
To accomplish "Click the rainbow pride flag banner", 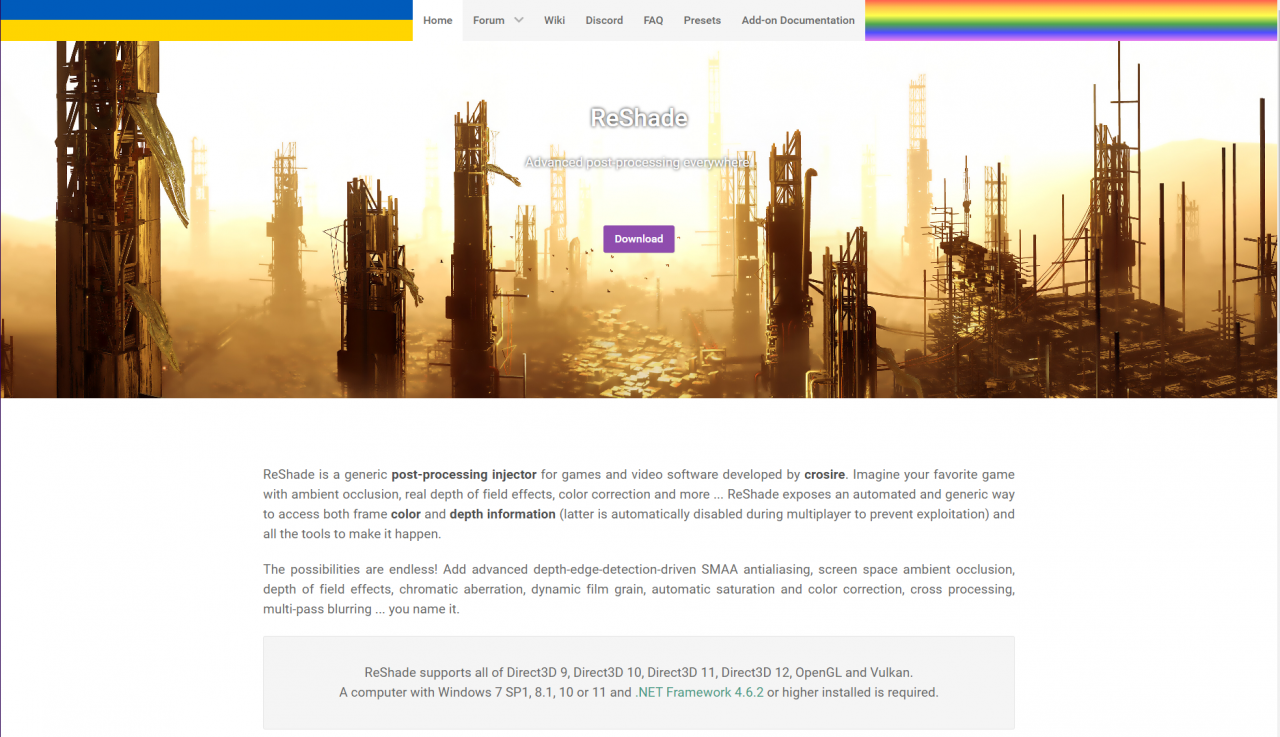I will coord(1071,20).
